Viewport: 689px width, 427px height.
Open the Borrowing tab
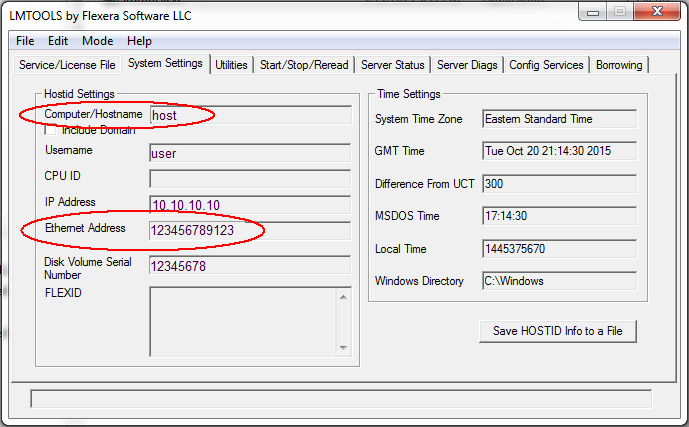(x=619, y=65)
